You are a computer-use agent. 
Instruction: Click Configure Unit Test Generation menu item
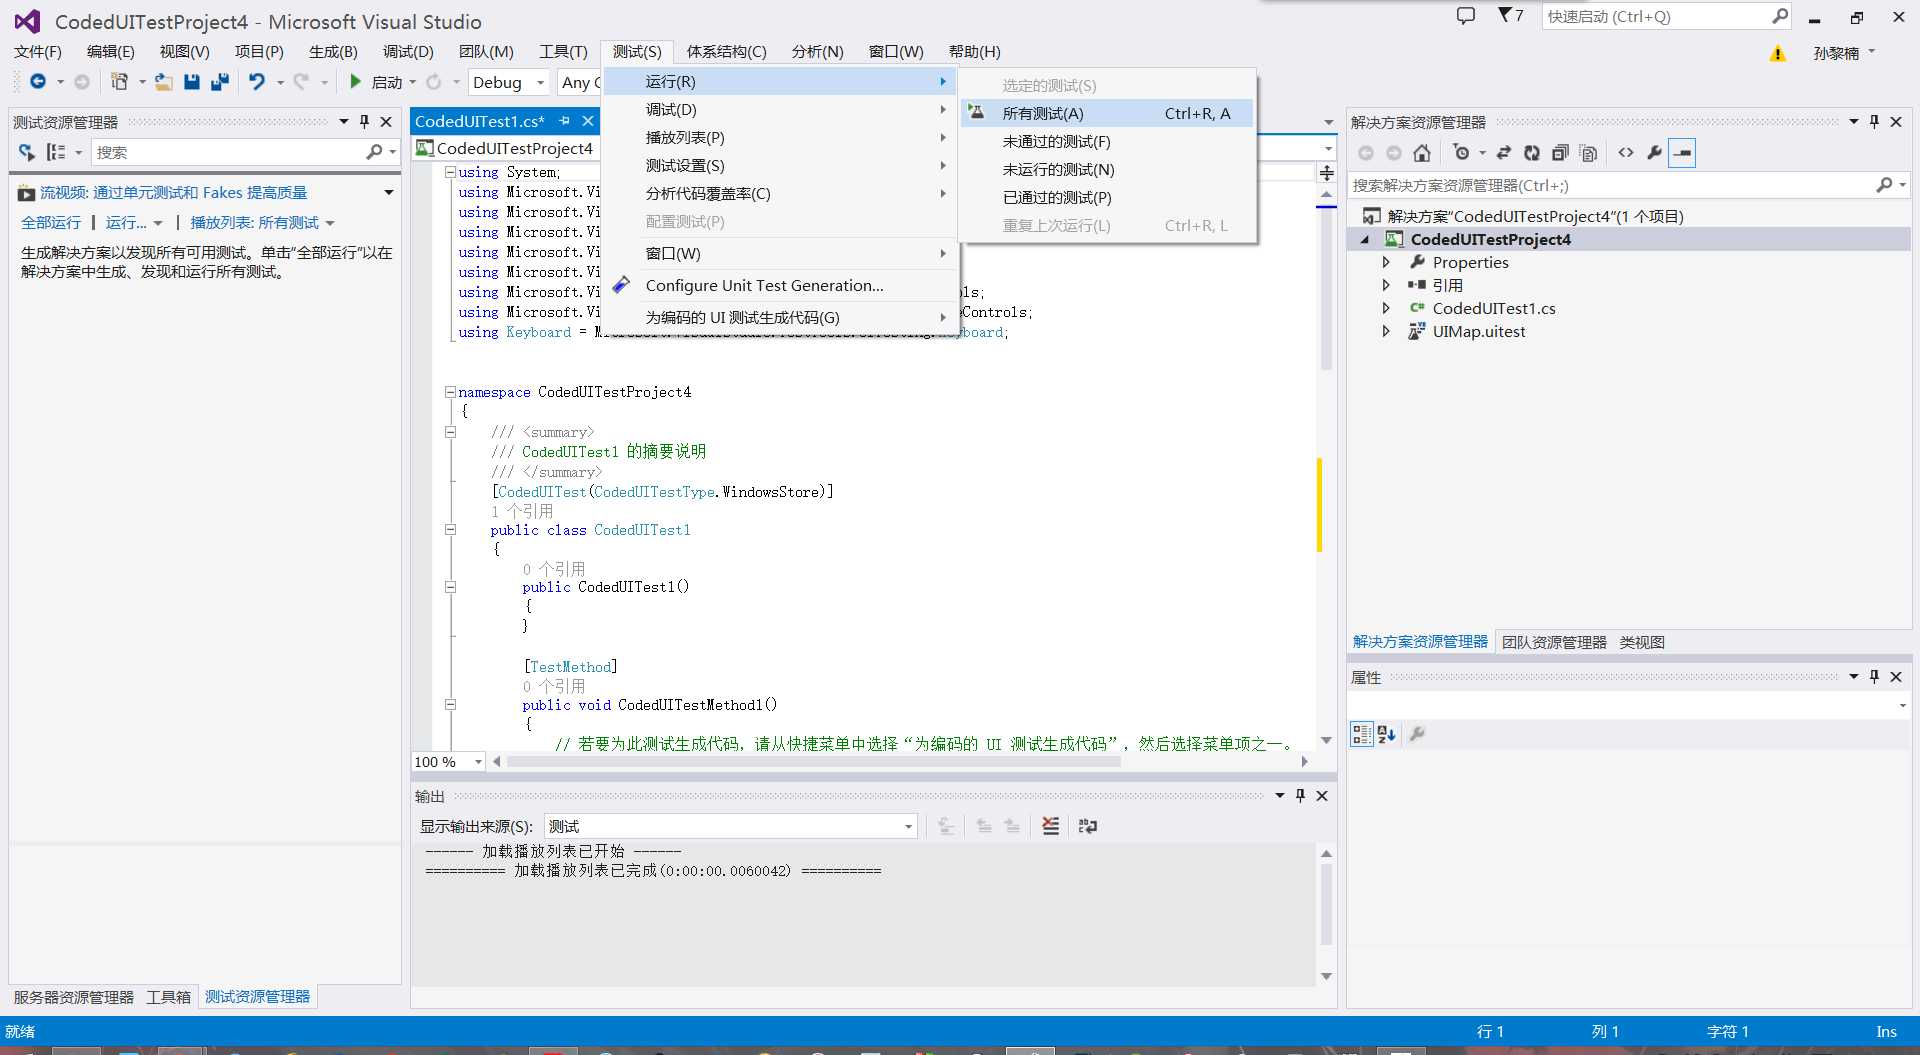point(780,285)
